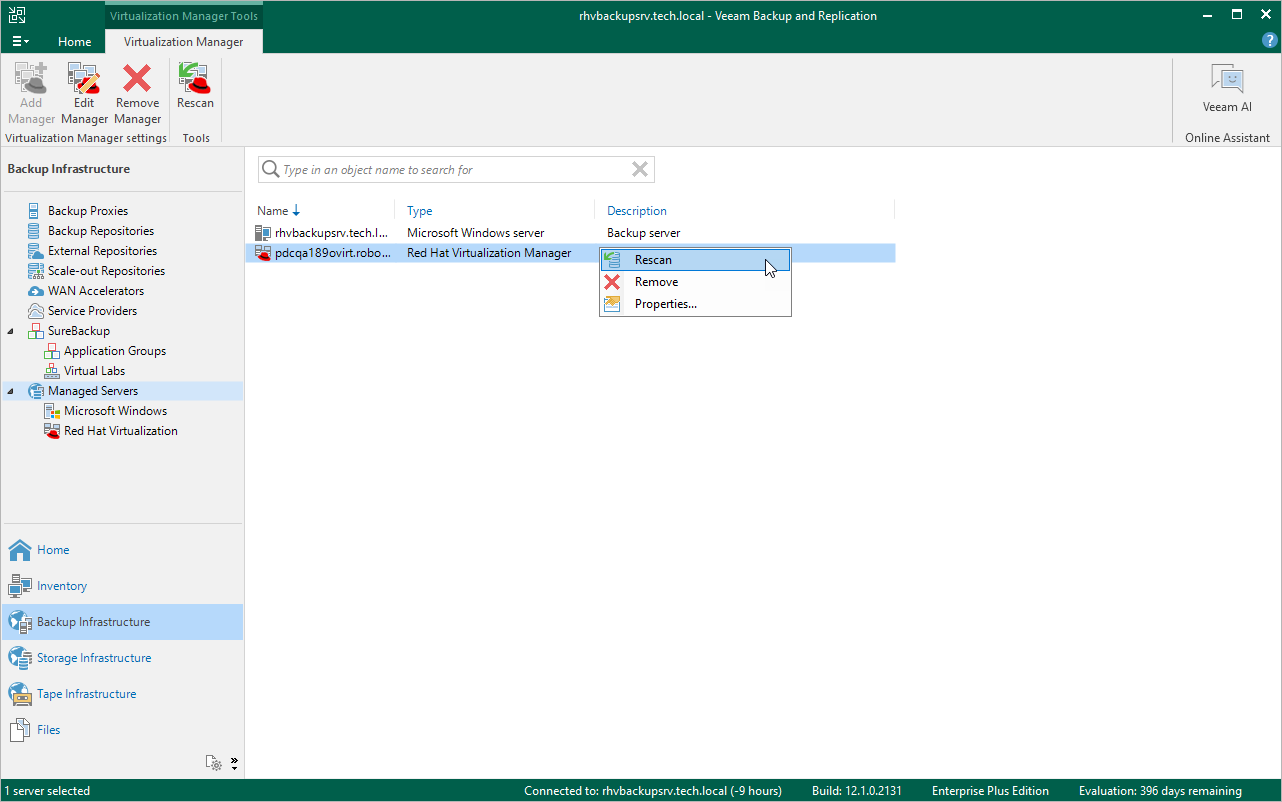
Task: Click the red X icon beside Remove
Action: tap(612, 282)
